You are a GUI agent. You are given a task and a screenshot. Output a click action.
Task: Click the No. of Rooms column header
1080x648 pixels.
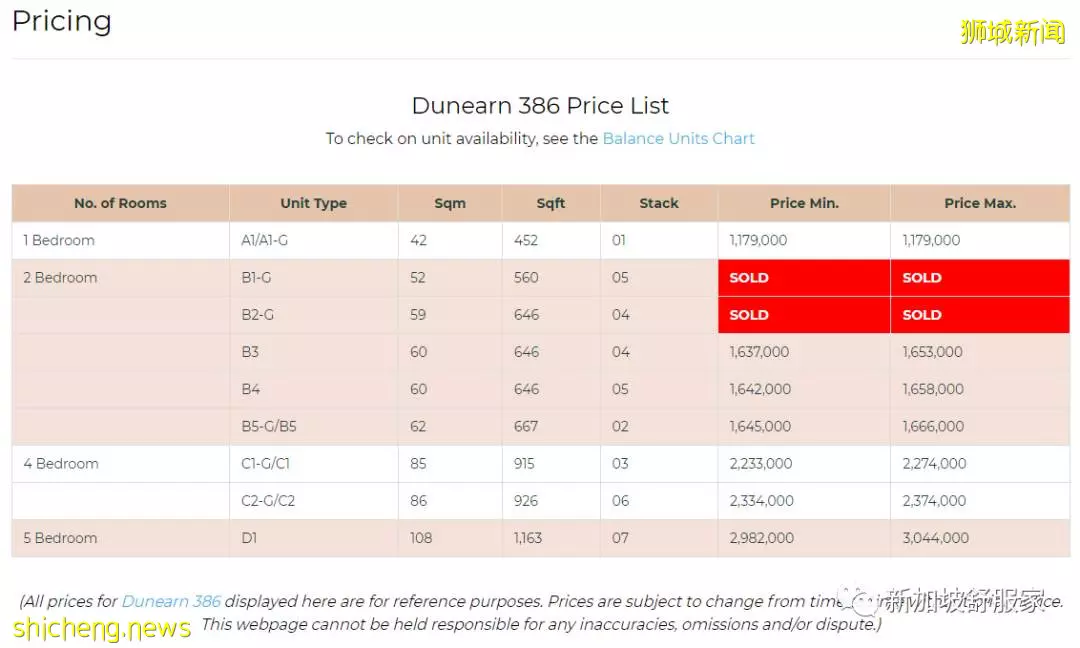(121, 203)
